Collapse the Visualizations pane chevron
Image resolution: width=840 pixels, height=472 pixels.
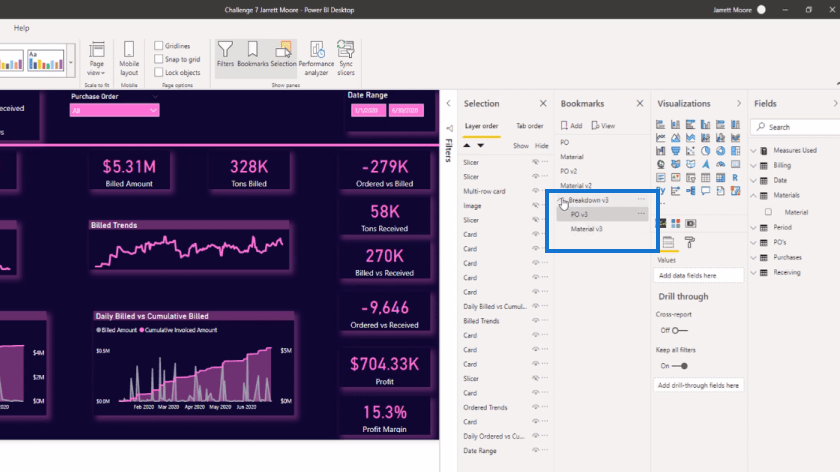point(739,103)
